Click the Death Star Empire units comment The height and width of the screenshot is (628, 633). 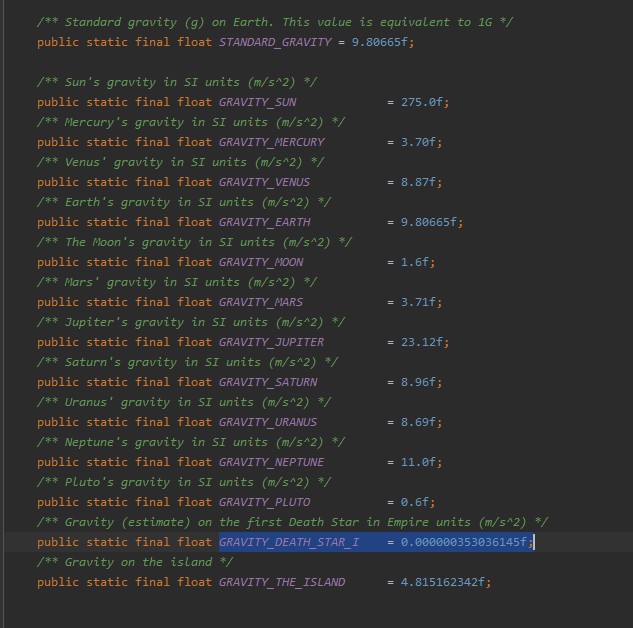pyautogui.click(x=293, y=522)
